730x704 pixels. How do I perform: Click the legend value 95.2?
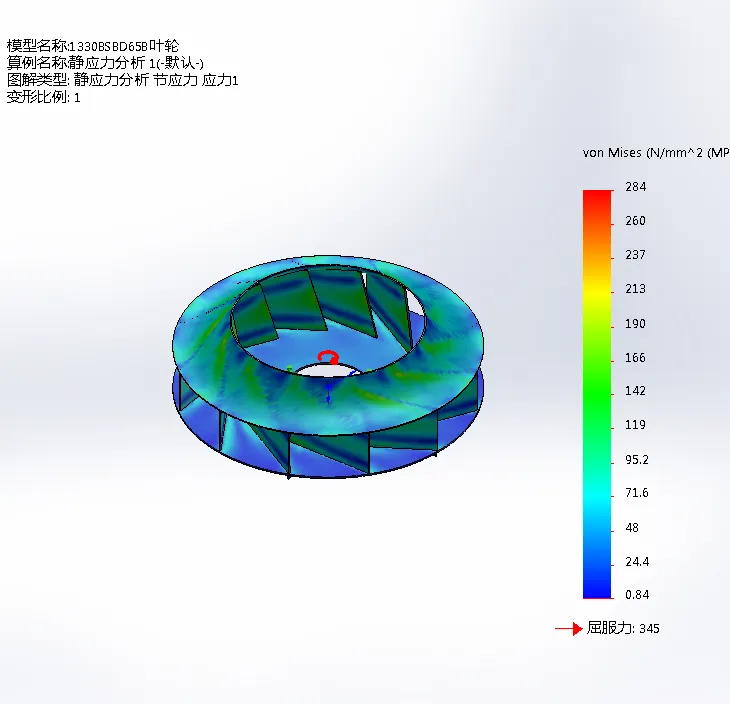(x=637, y=460)
